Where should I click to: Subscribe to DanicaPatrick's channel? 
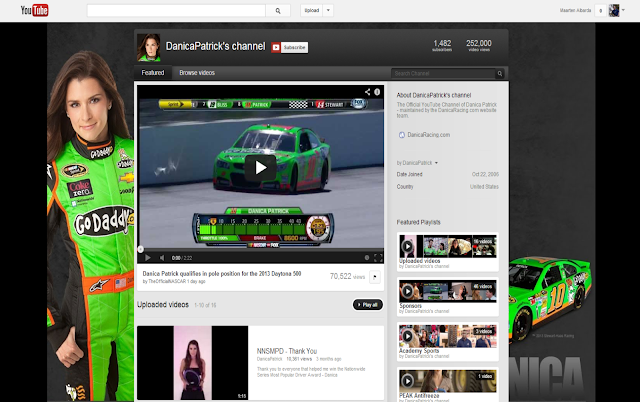pos(290,47)
